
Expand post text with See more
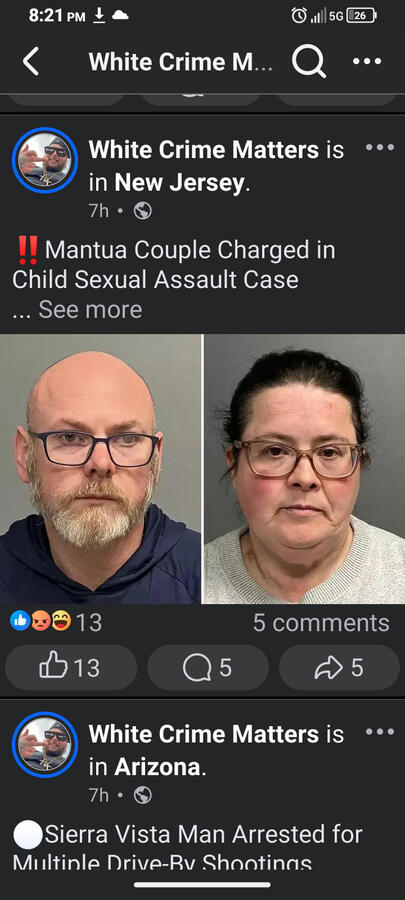coord(90,310)
